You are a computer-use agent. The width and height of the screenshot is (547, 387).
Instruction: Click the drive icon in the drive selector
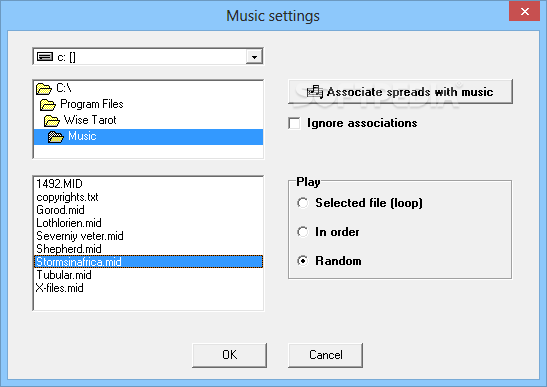pyautogui.click(x=45, y=57)
